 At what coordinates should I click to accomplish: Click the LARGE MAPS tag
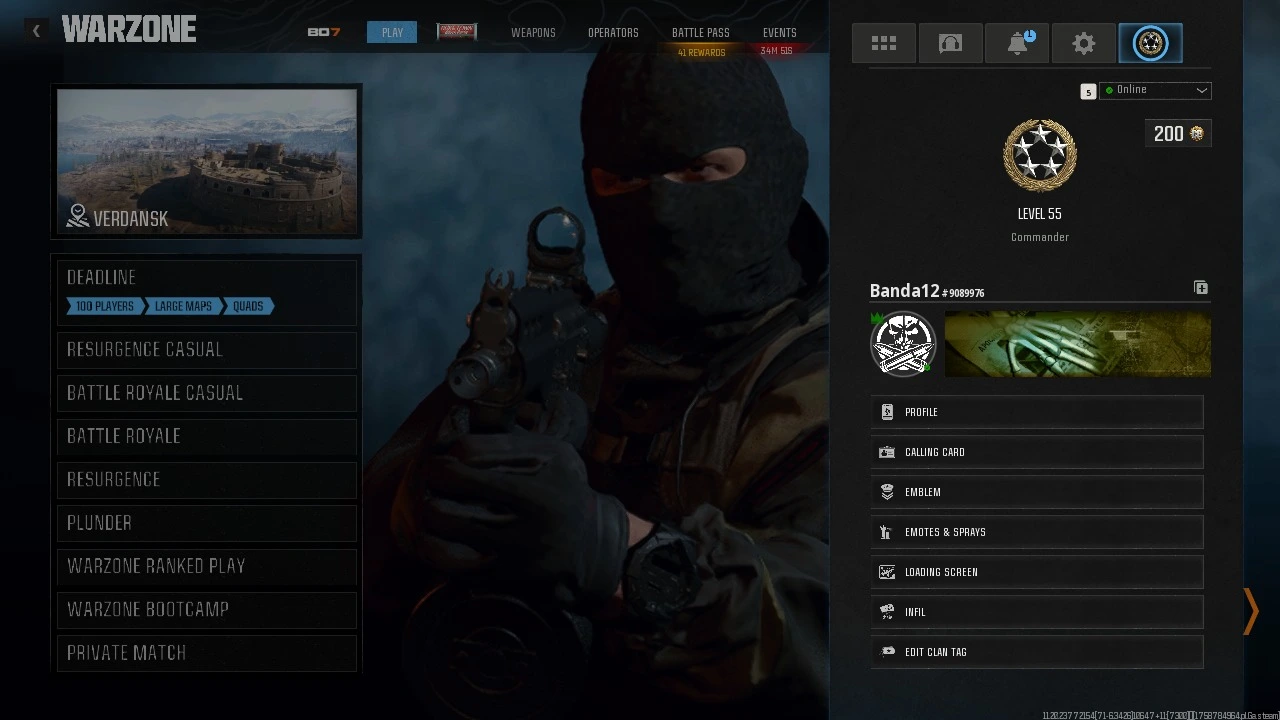[183, 306]
